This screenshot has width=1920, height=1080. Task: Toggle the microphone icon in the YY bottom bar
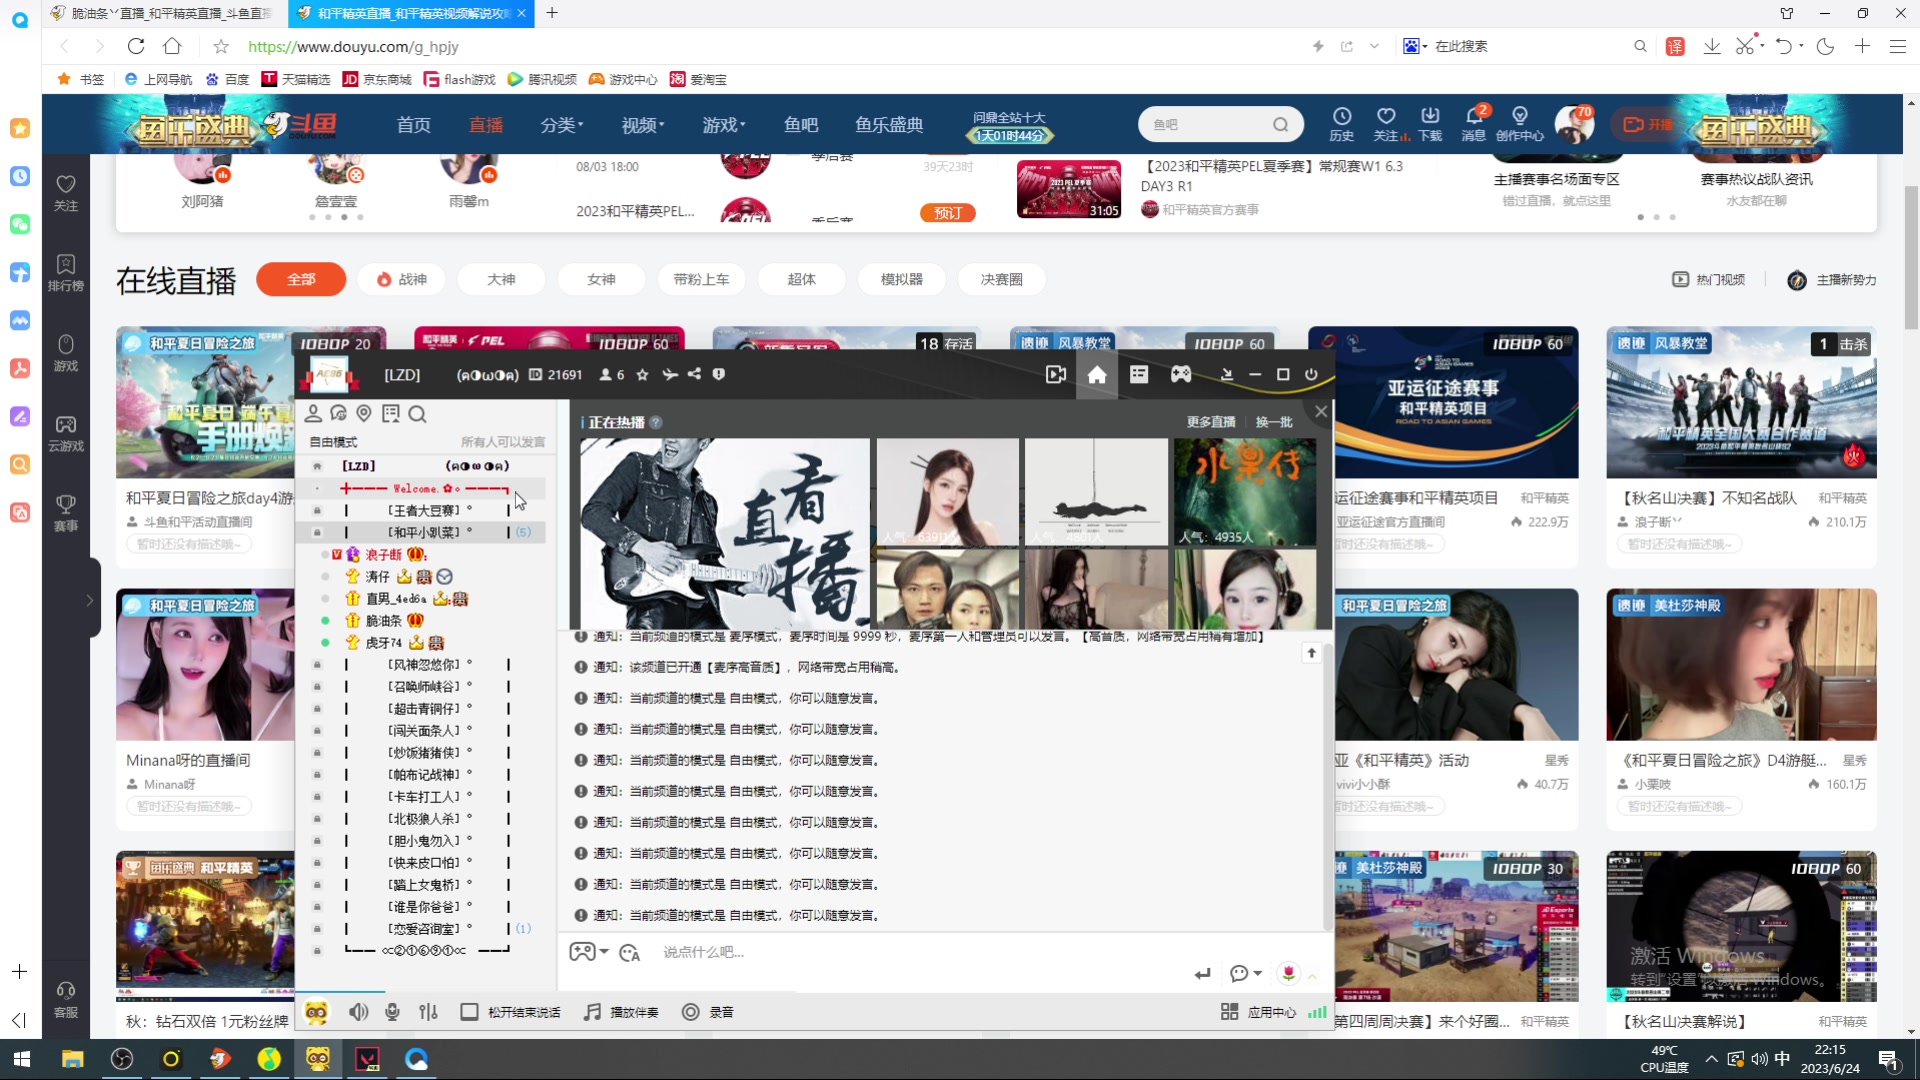393,1012
